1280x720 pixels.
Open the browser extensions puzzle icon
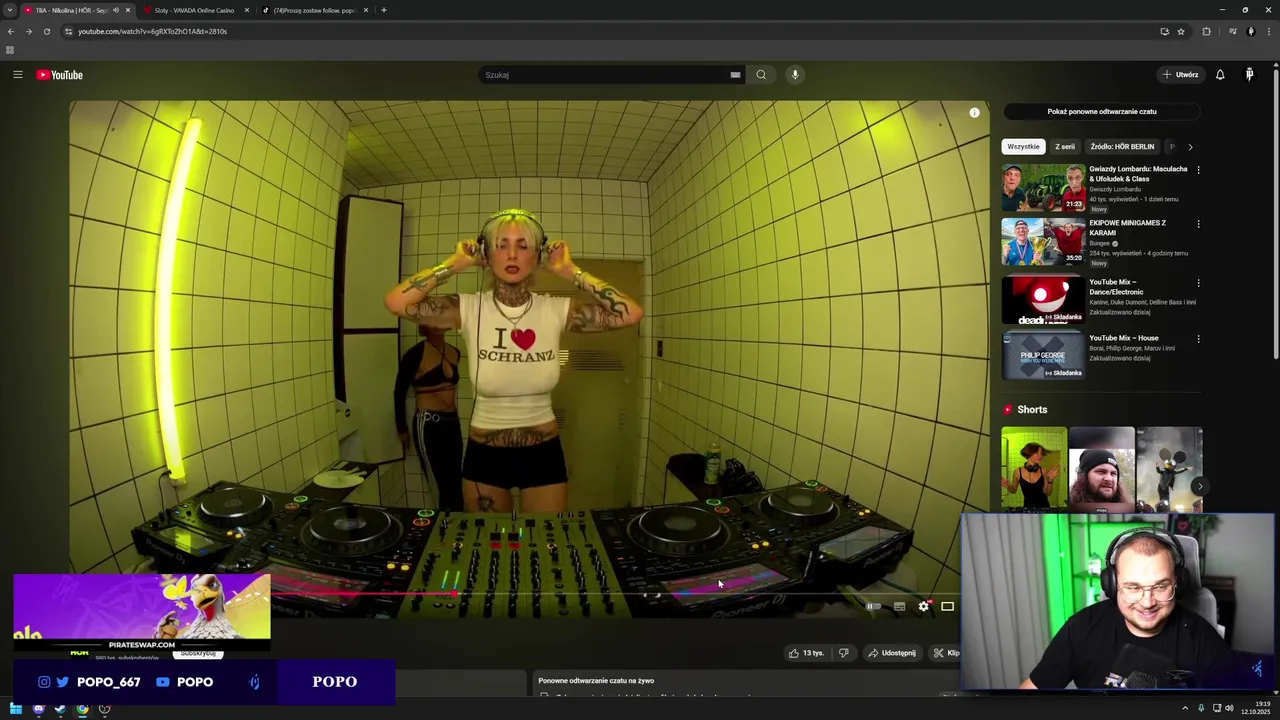1206,31
